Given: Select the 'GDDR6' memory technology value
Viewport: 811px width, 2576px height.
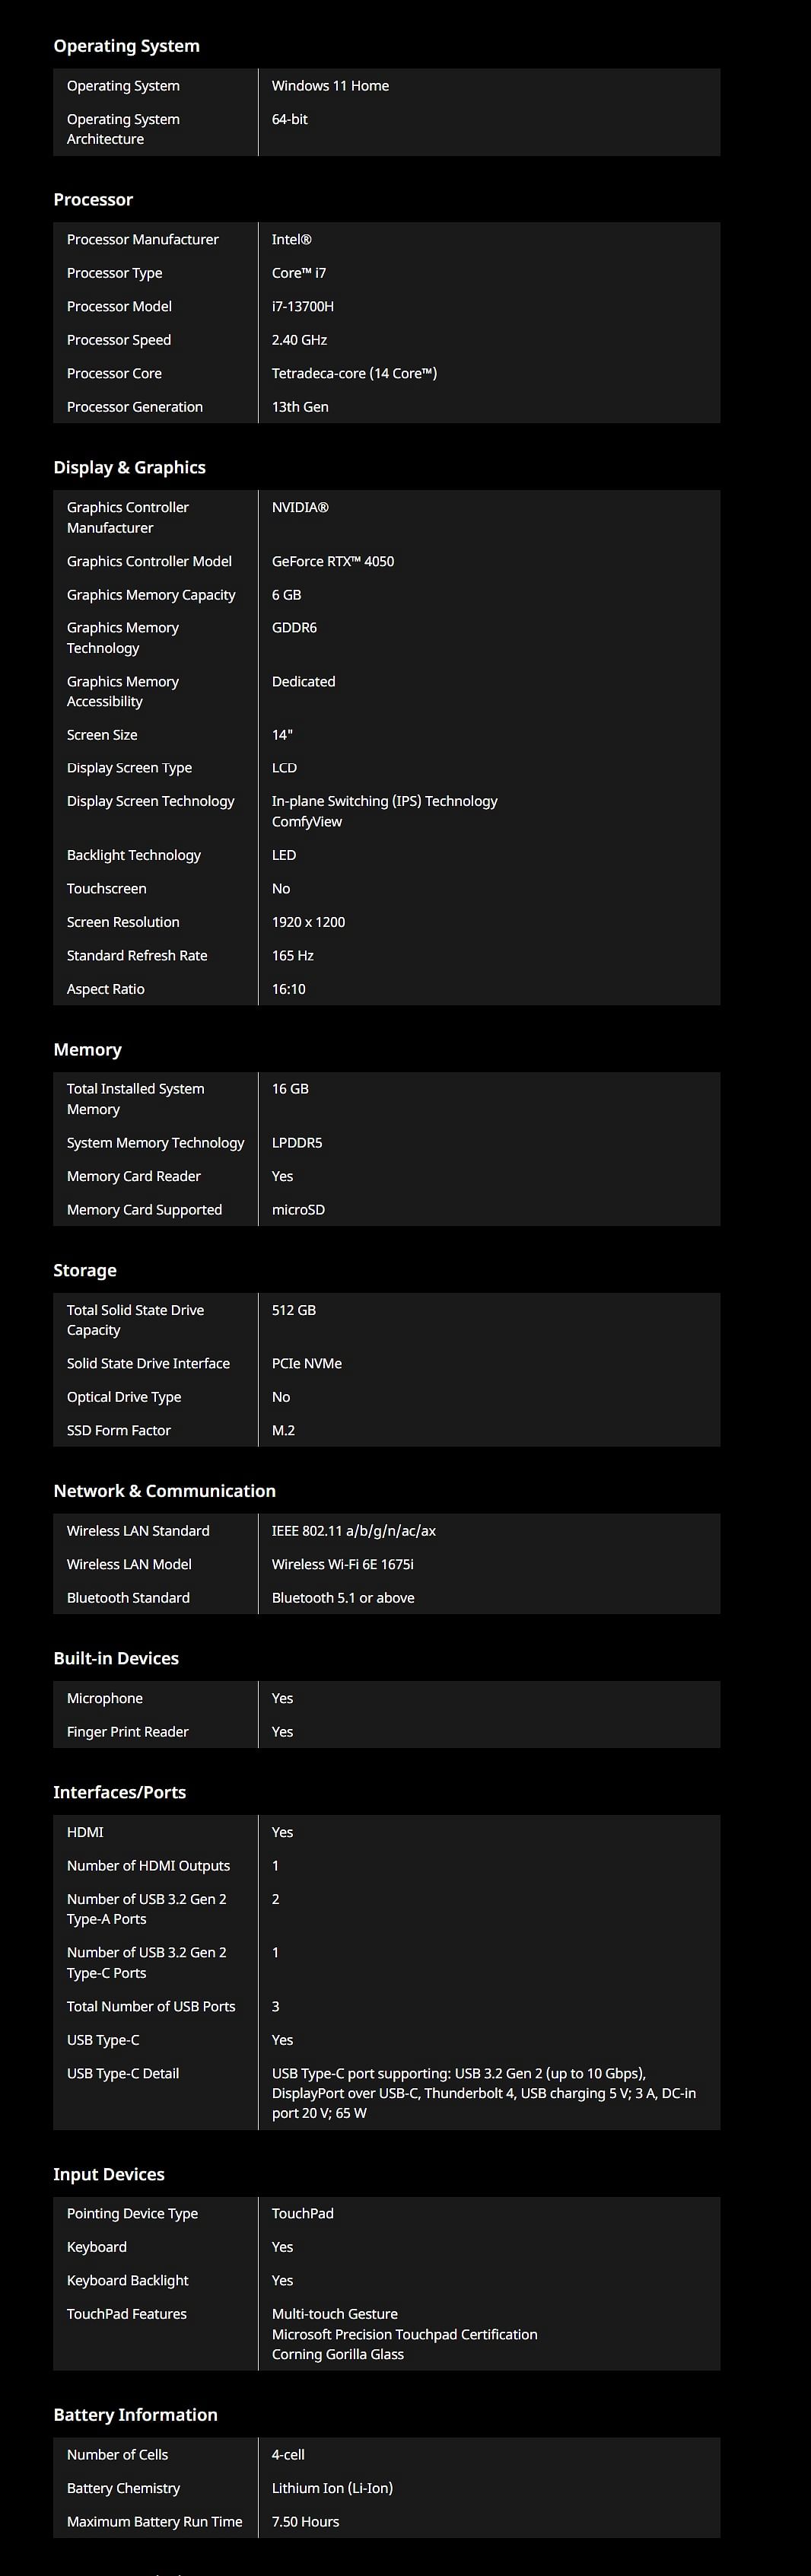Looking at the screenshot, I should tap(294, 628).
